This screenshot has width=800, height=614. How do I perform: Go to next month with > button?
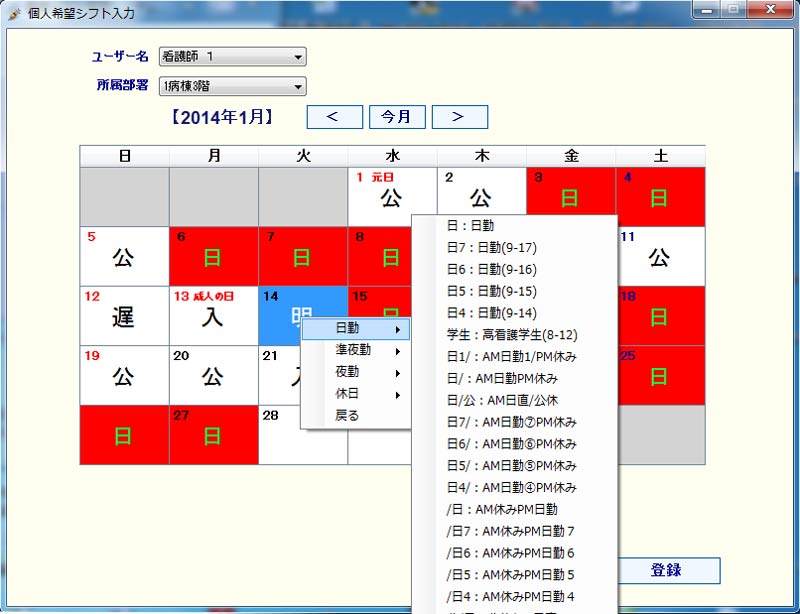[459, 117]
